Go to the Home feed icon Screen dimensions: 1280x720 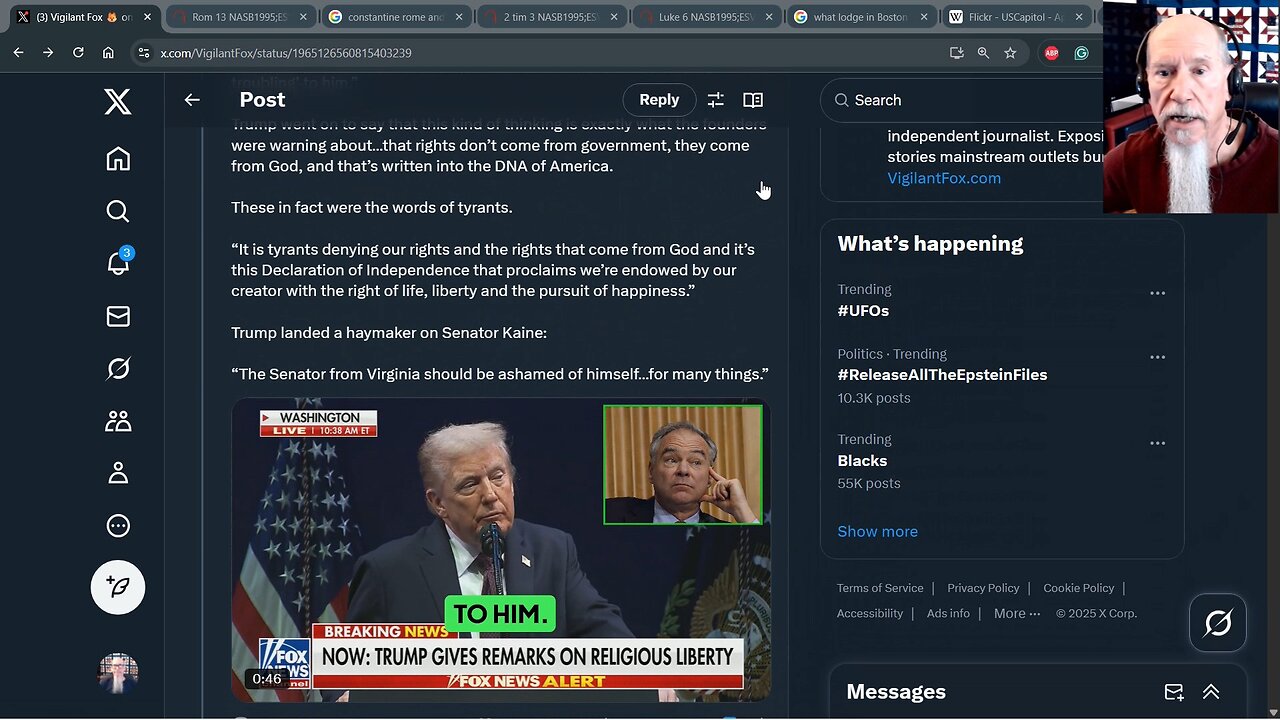point(118,159)
